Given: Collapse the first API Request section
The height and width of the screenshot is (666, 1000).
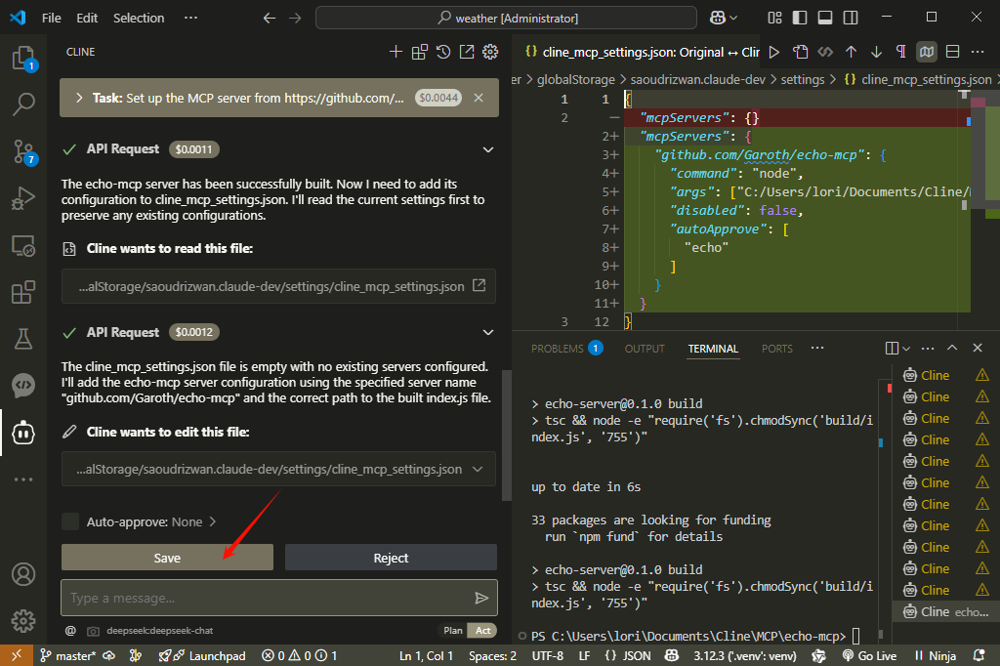Looking at the screenshot, I should 488,149.
